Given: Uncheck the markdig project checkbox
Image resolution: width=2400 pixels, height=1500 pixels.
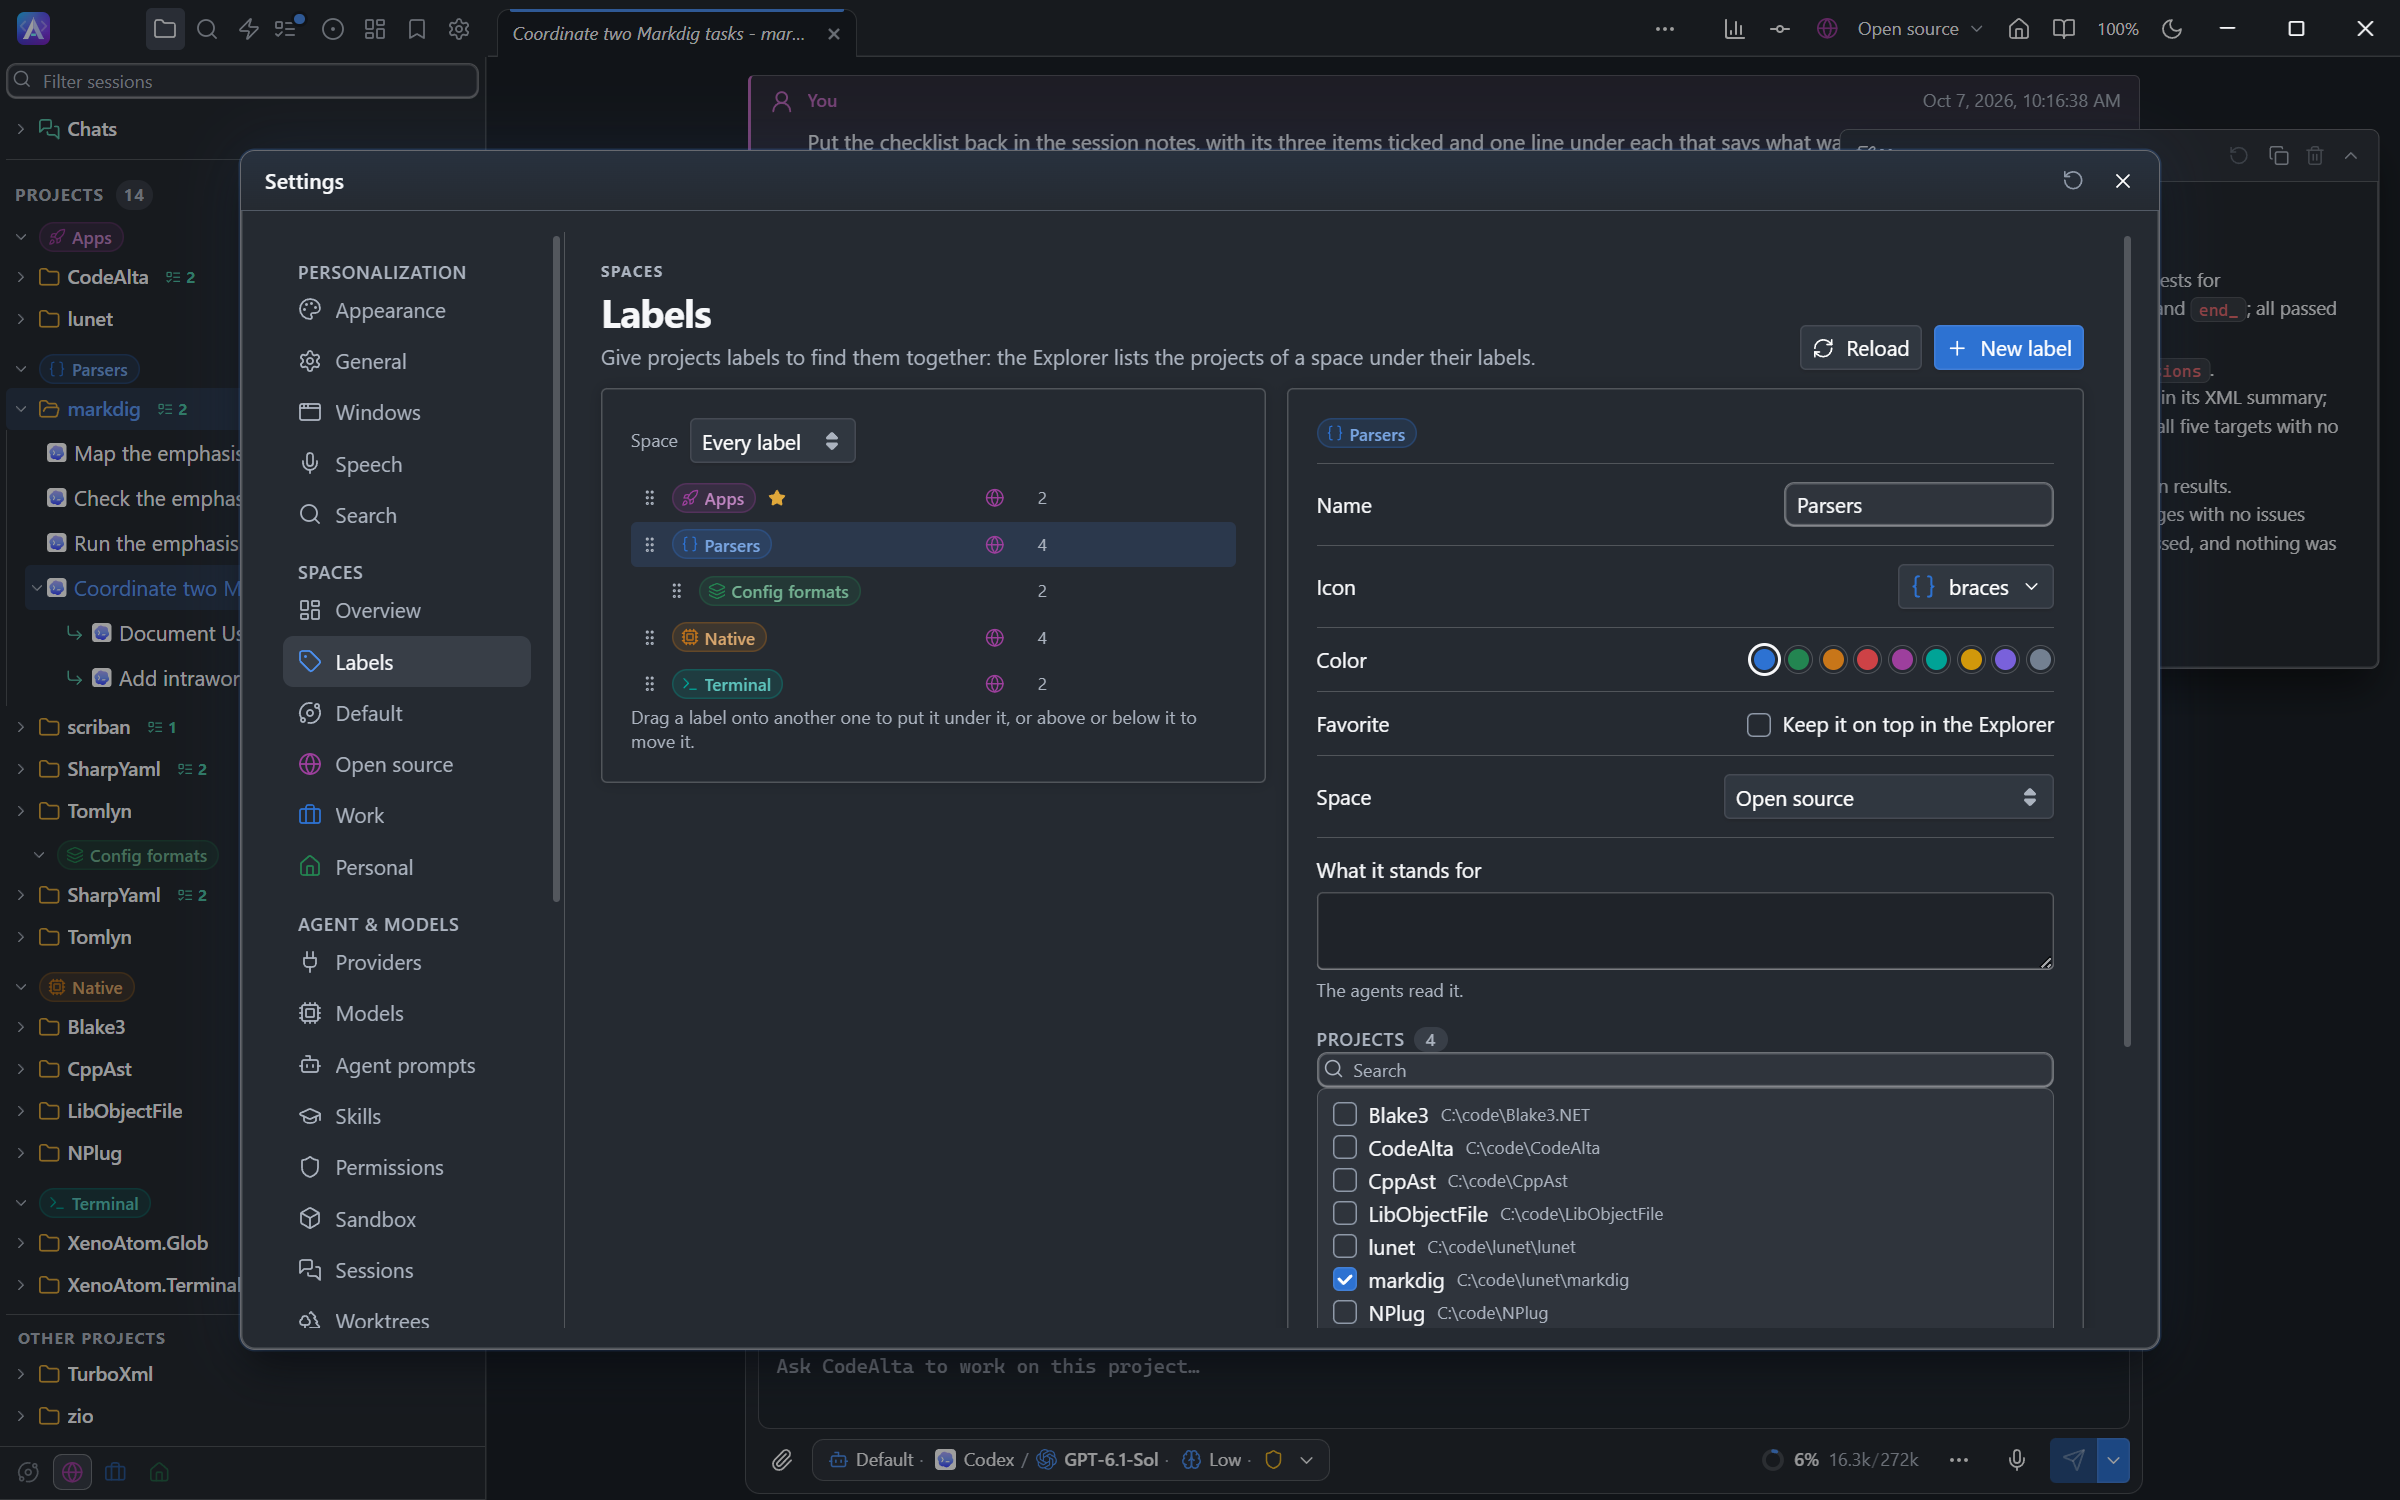Looking at the screenshot, I should pos(1345,1279).
